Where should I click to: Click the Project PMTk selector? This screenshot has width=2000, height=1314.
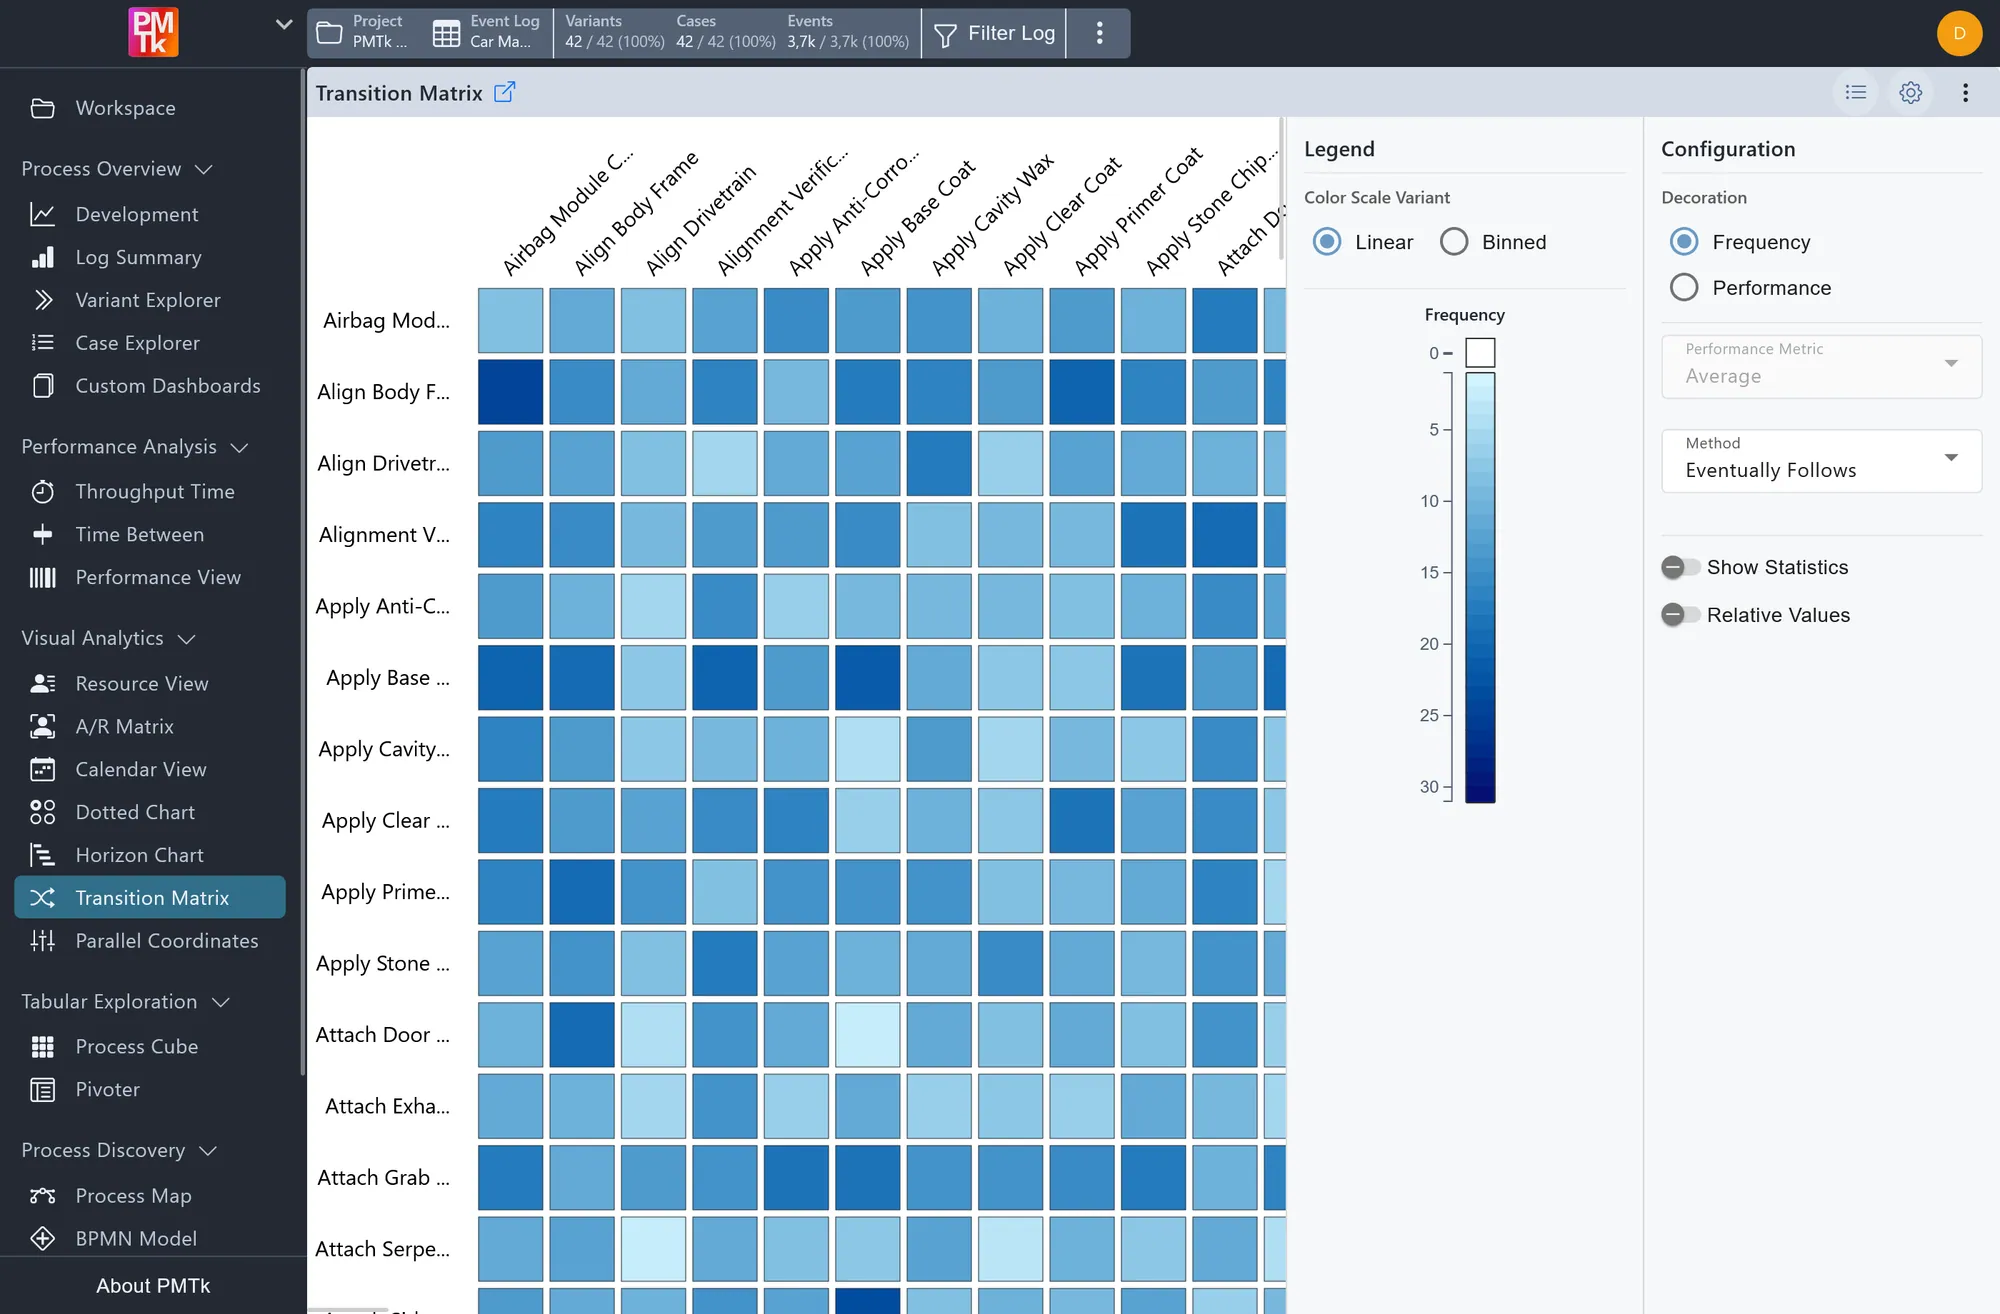coord(364,32)
